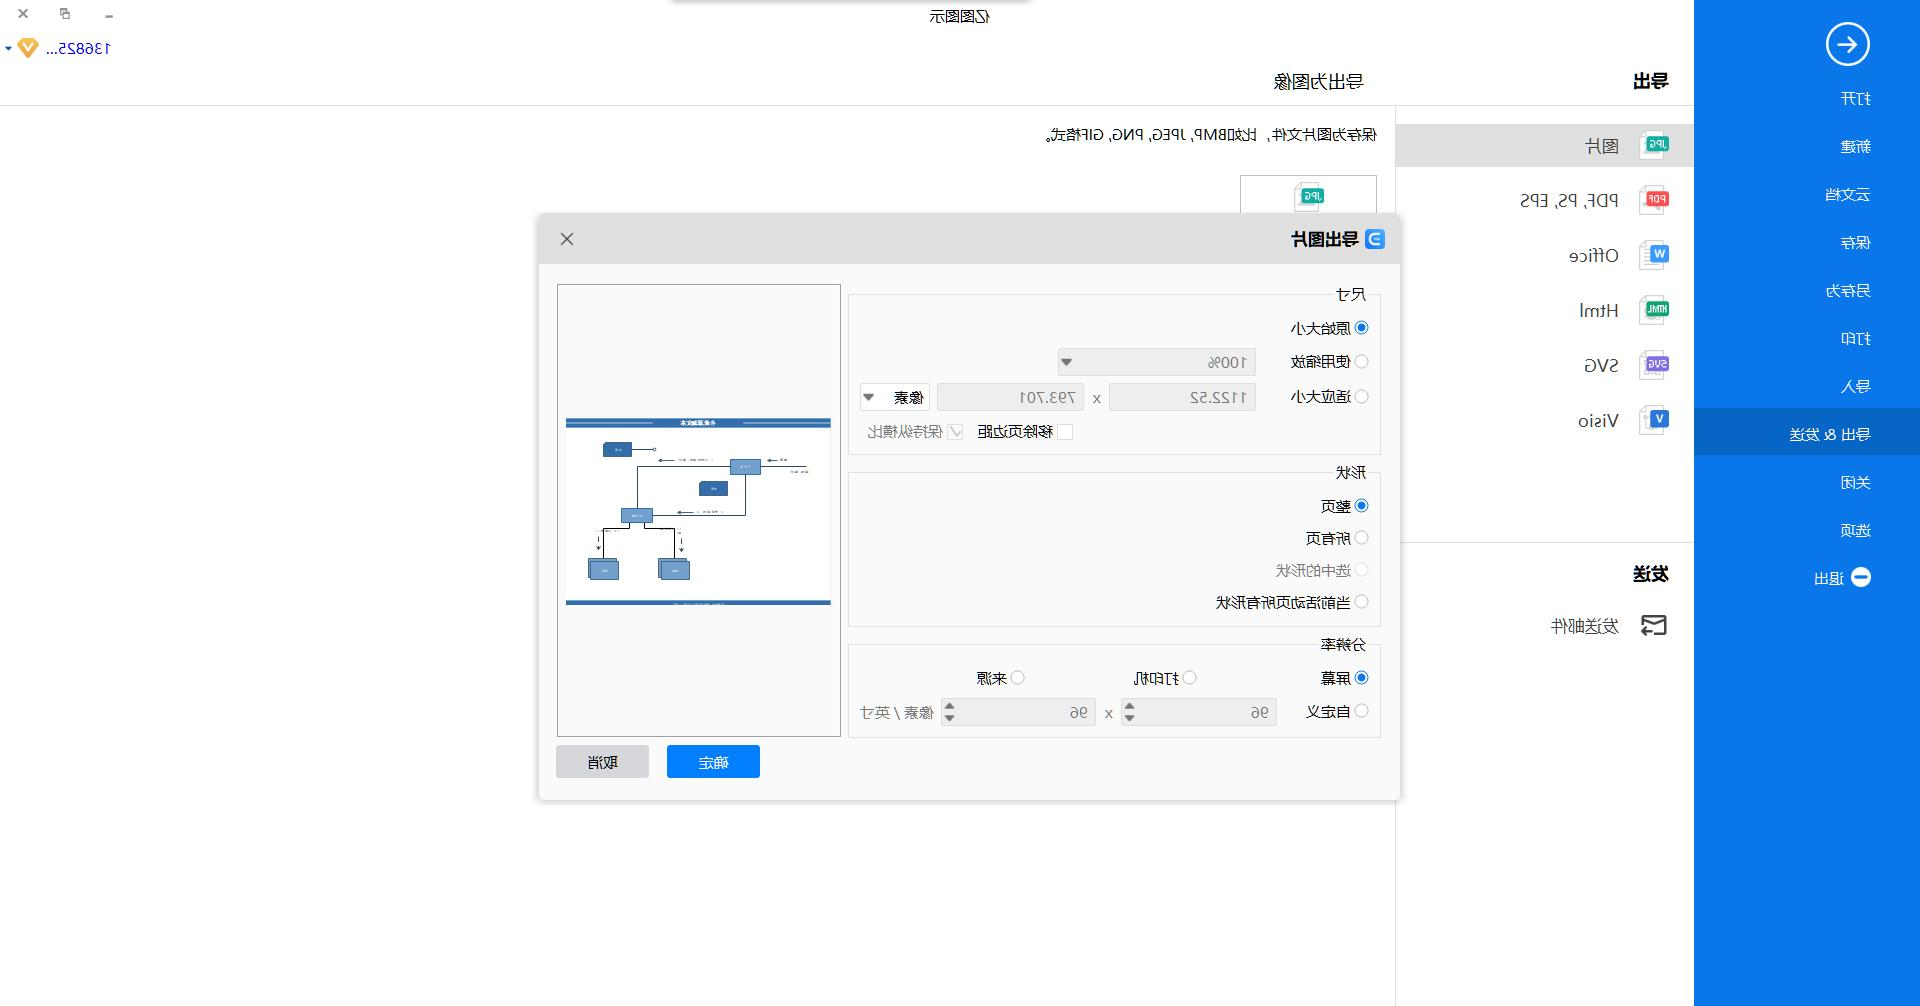The image size is (1920, 1006).
Task: Choose the Office export type label
Action: tap(1593, 255)
